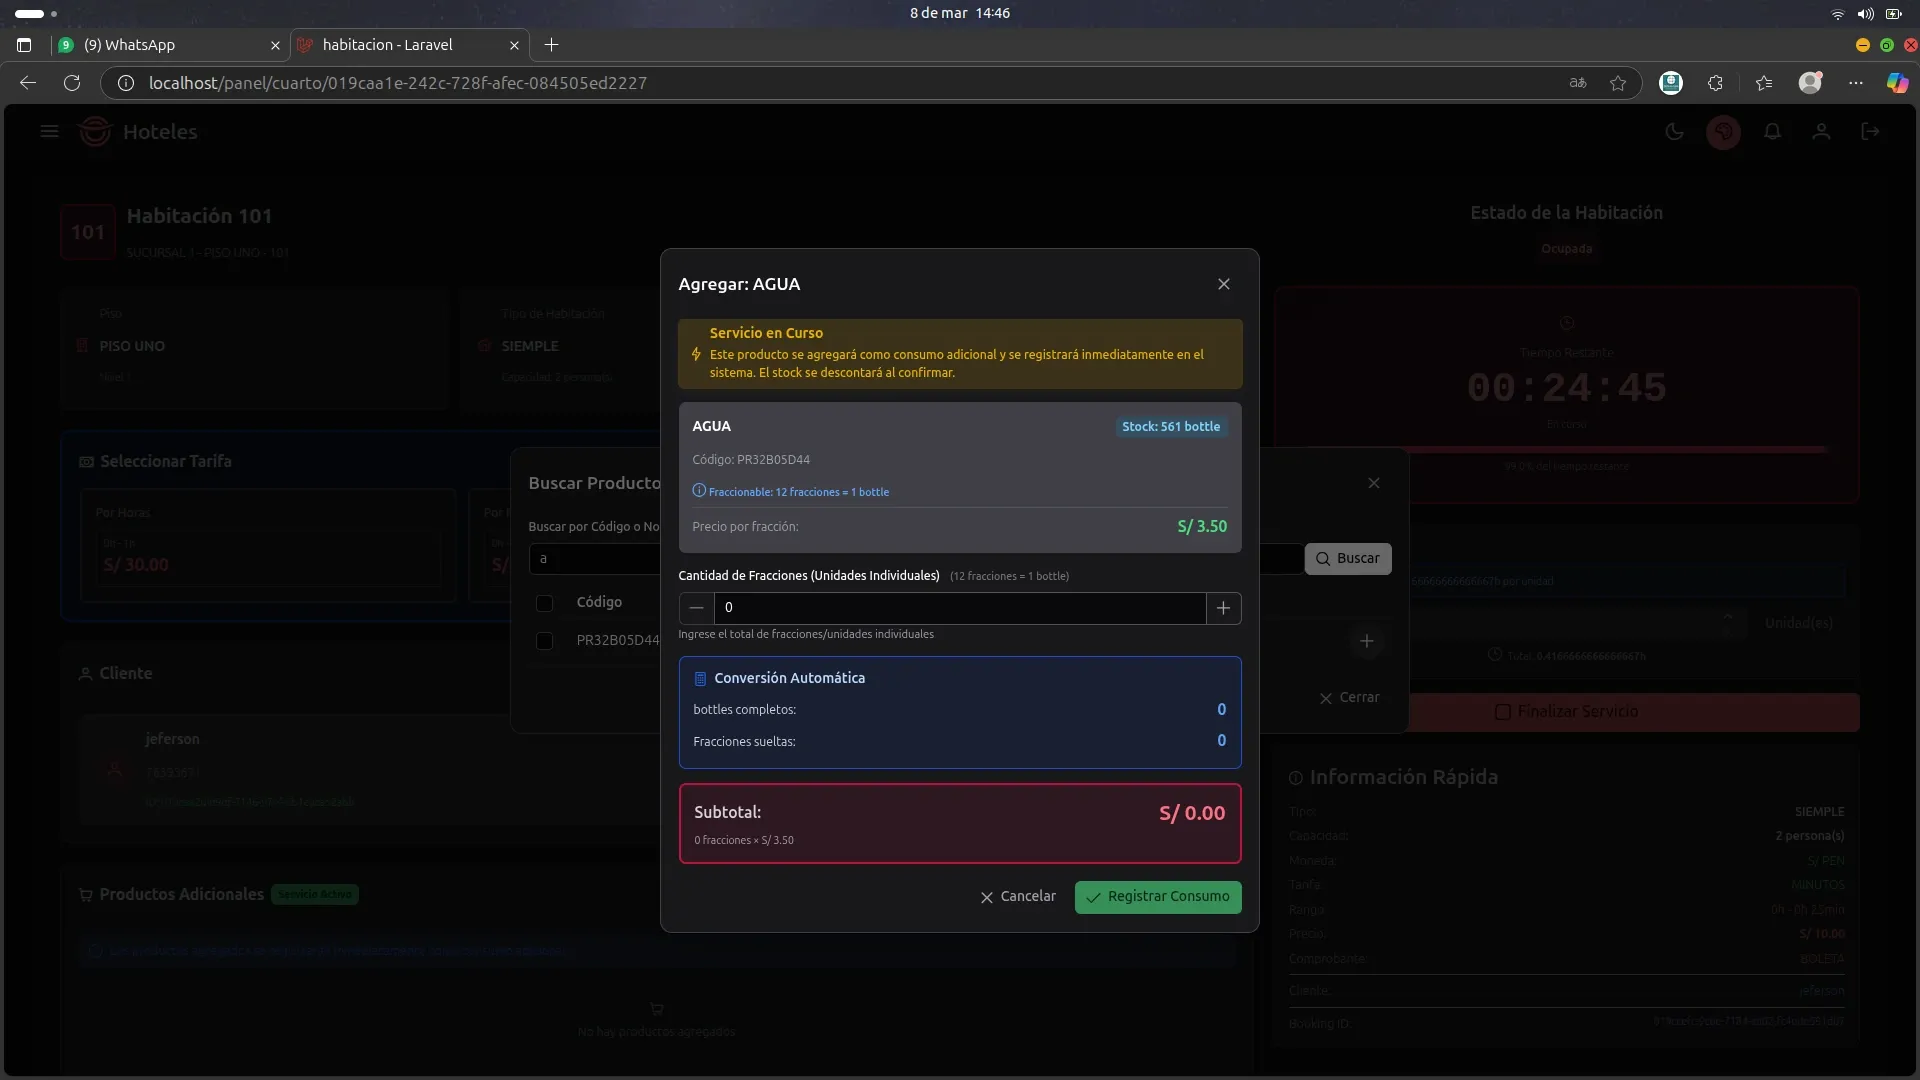The image size is (1920, 1080).
Task: Focus the fraction quantity input field
Action: (x=960, y=608)
